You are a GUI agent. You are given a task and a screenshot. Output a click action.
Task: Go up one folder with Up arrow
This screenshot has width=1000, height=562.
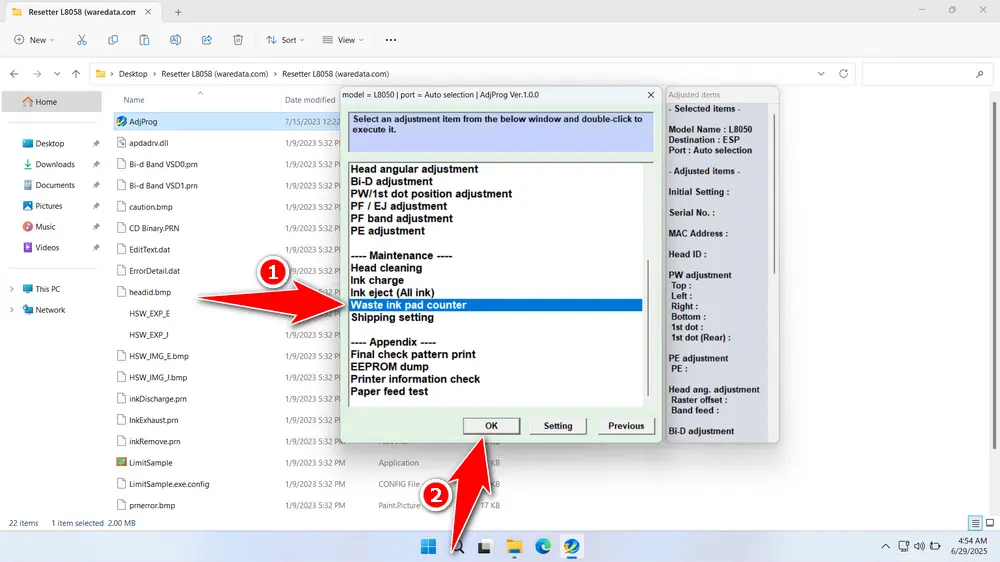pyautogui.click(x=76, y=74)
